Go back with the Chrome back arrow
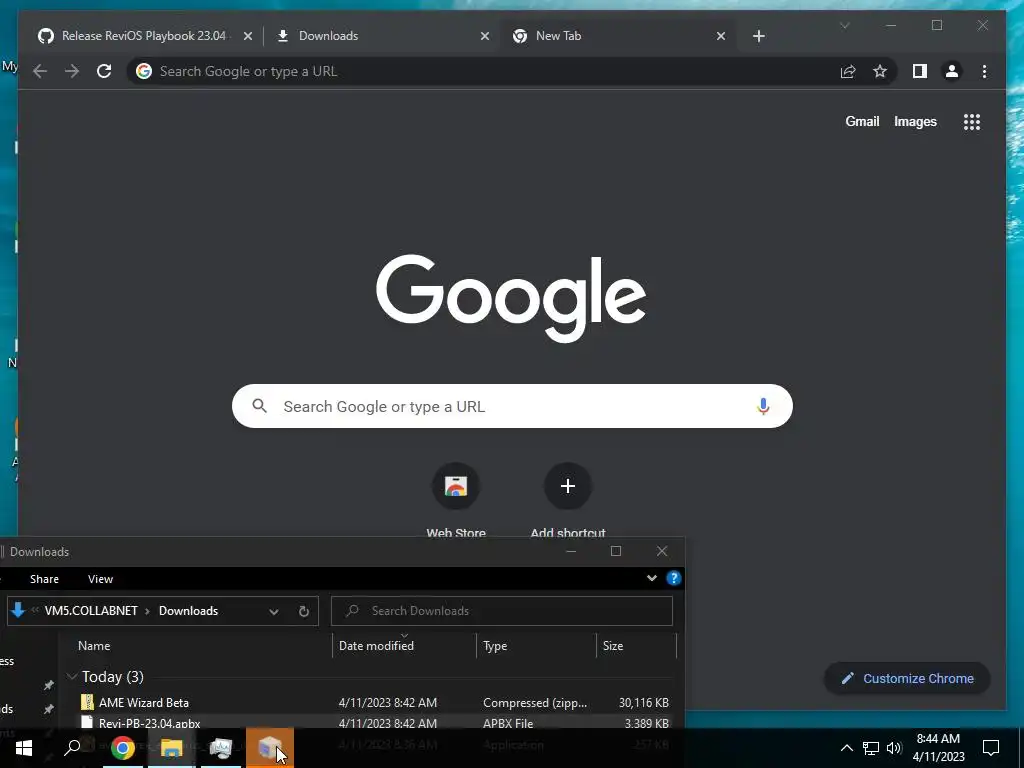Screen dimensions: 1024x768 tap(40, 71)
